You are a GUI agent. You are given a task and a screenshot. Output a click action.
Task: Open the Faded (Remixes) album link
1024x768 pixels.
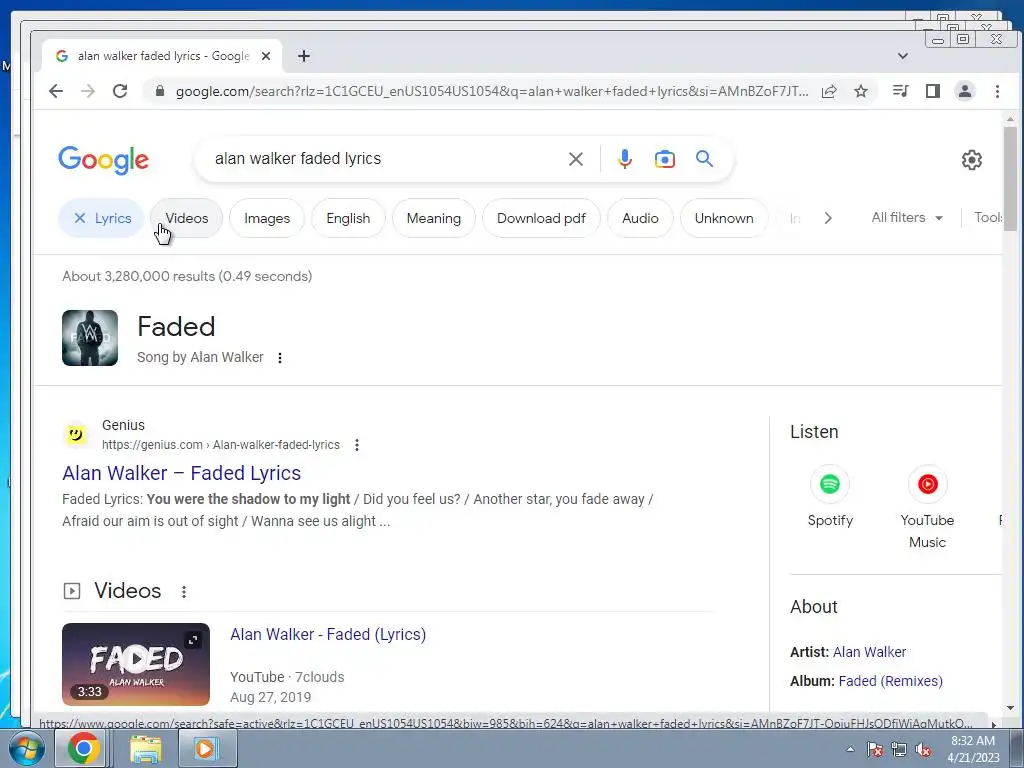891,680
